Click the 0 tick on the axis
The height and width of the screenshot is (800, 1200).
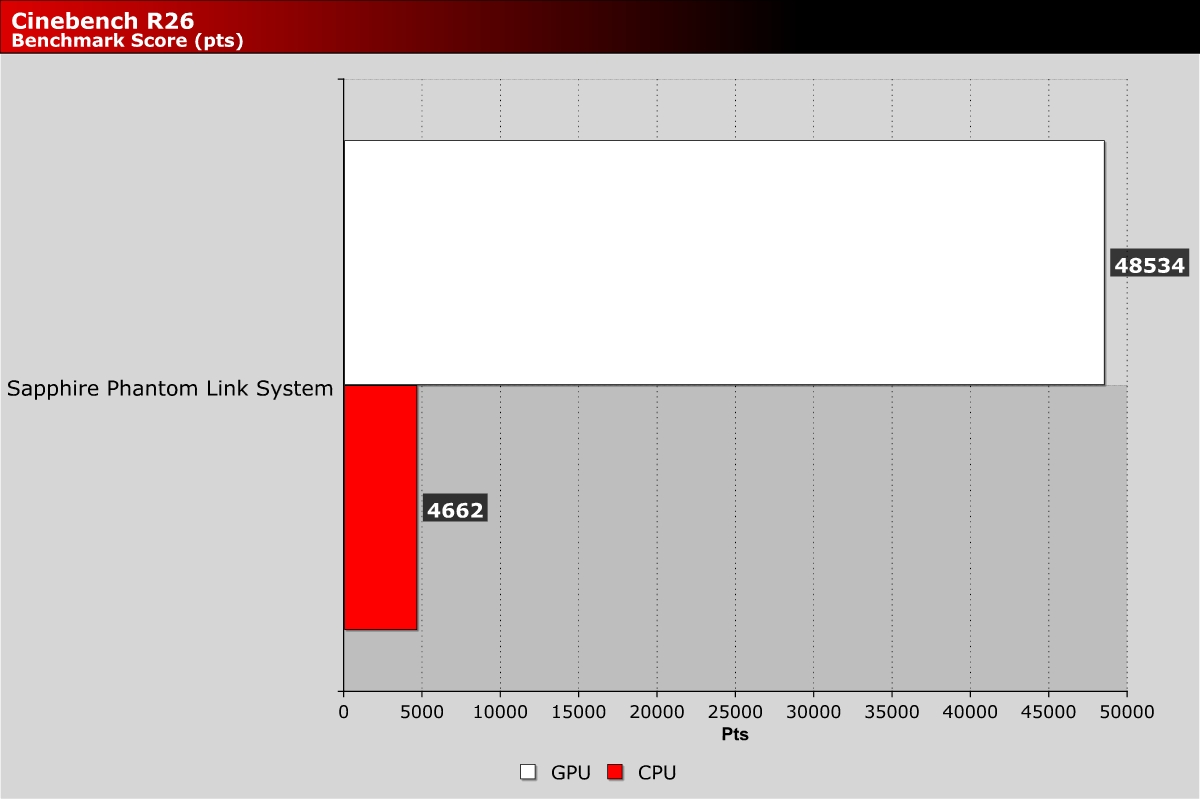tap(344, 711)
